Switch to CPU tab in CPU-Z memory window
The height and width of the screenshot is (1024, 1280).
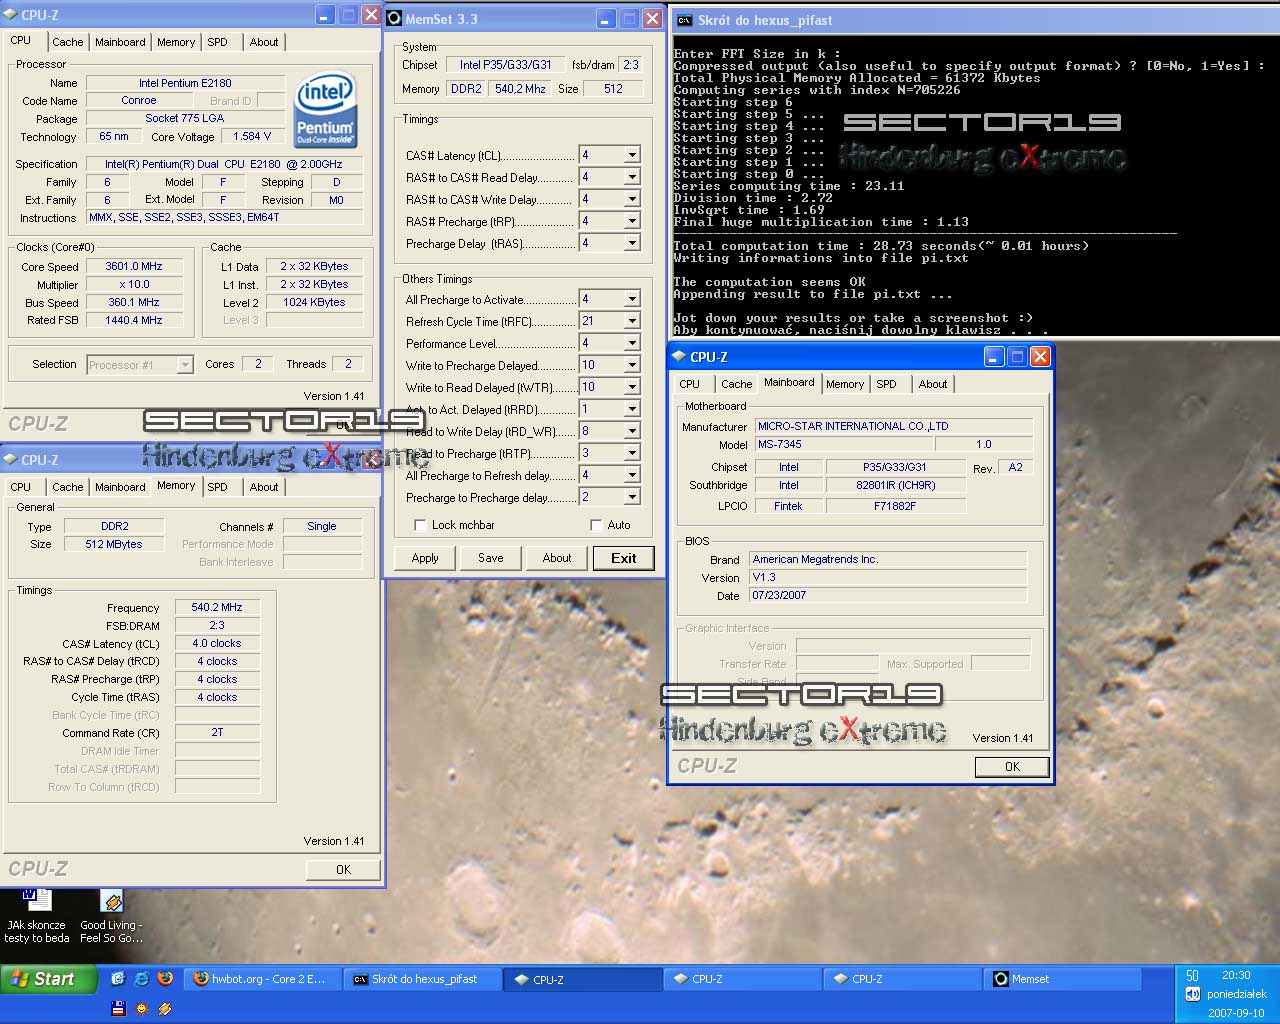[x=21, y=487]
